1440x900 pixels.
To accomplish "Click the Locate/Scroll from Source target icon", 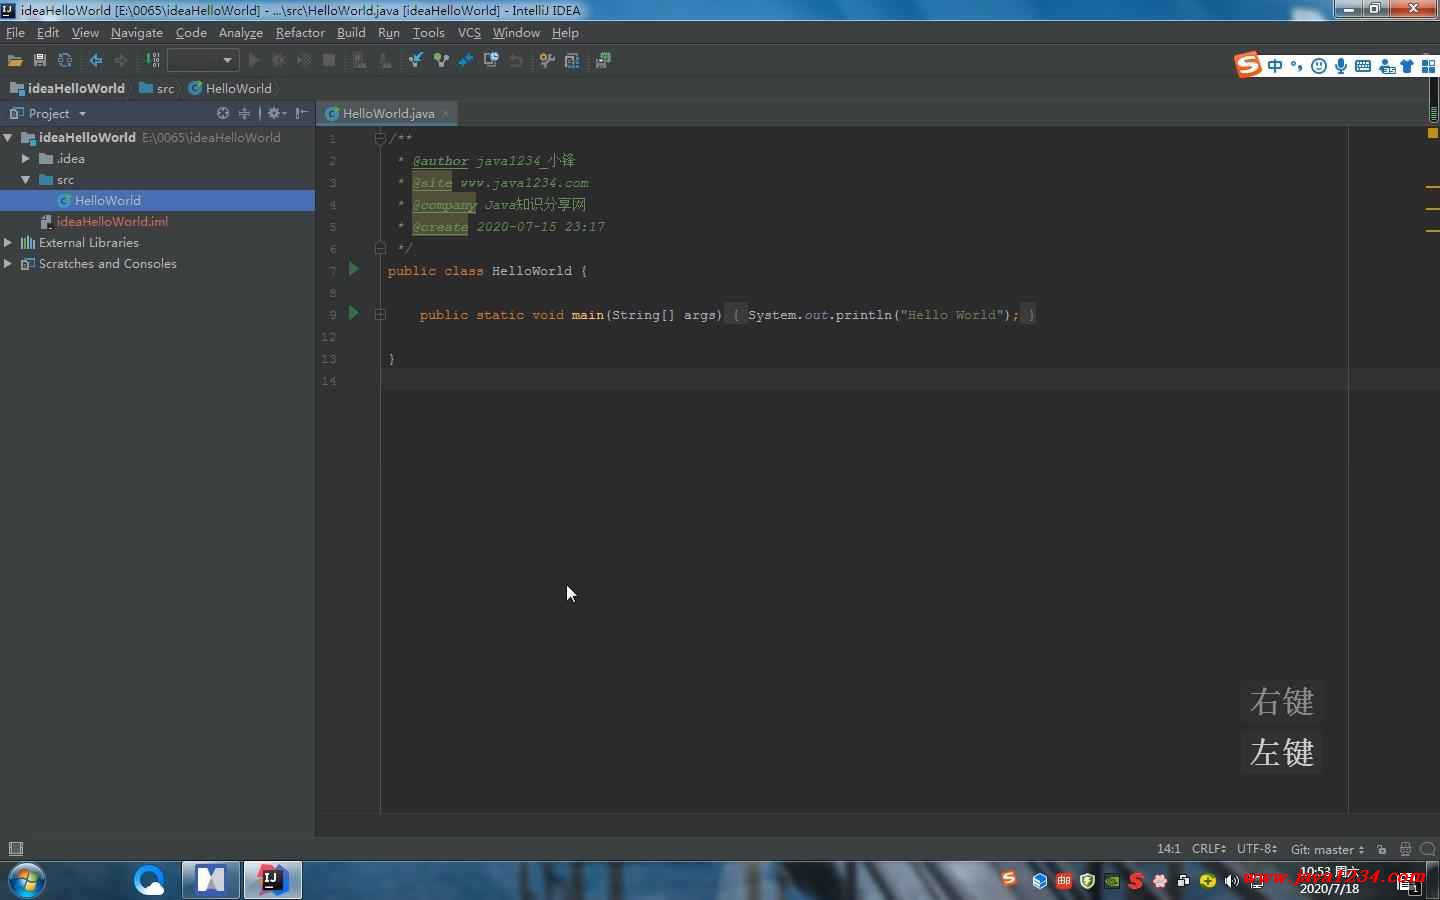I will point(223,114).
